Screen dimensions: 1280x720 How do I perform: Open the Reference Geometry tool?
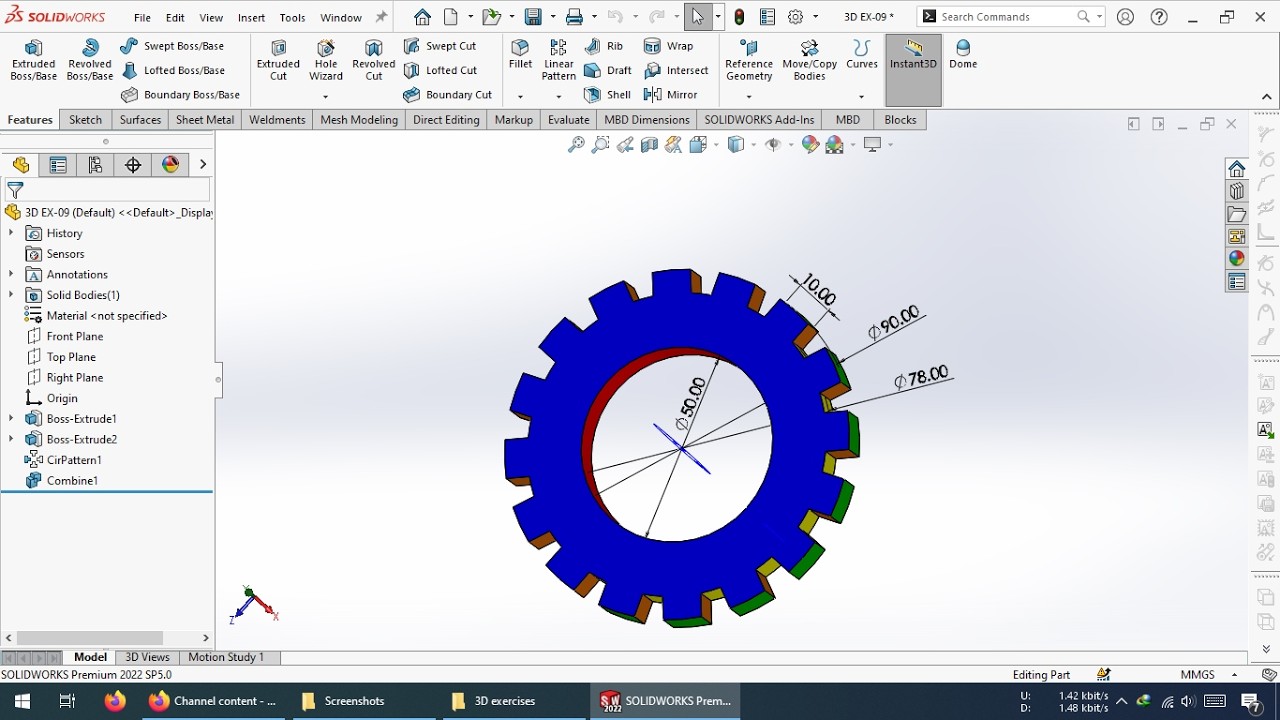coord(749,61)
